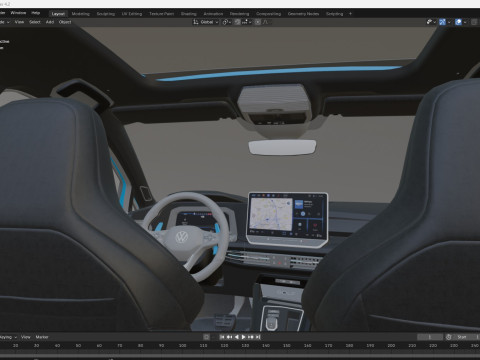Select the center infotainment screen object
The width and height of the screenshot is (480, 360).
tap(287, 219)
